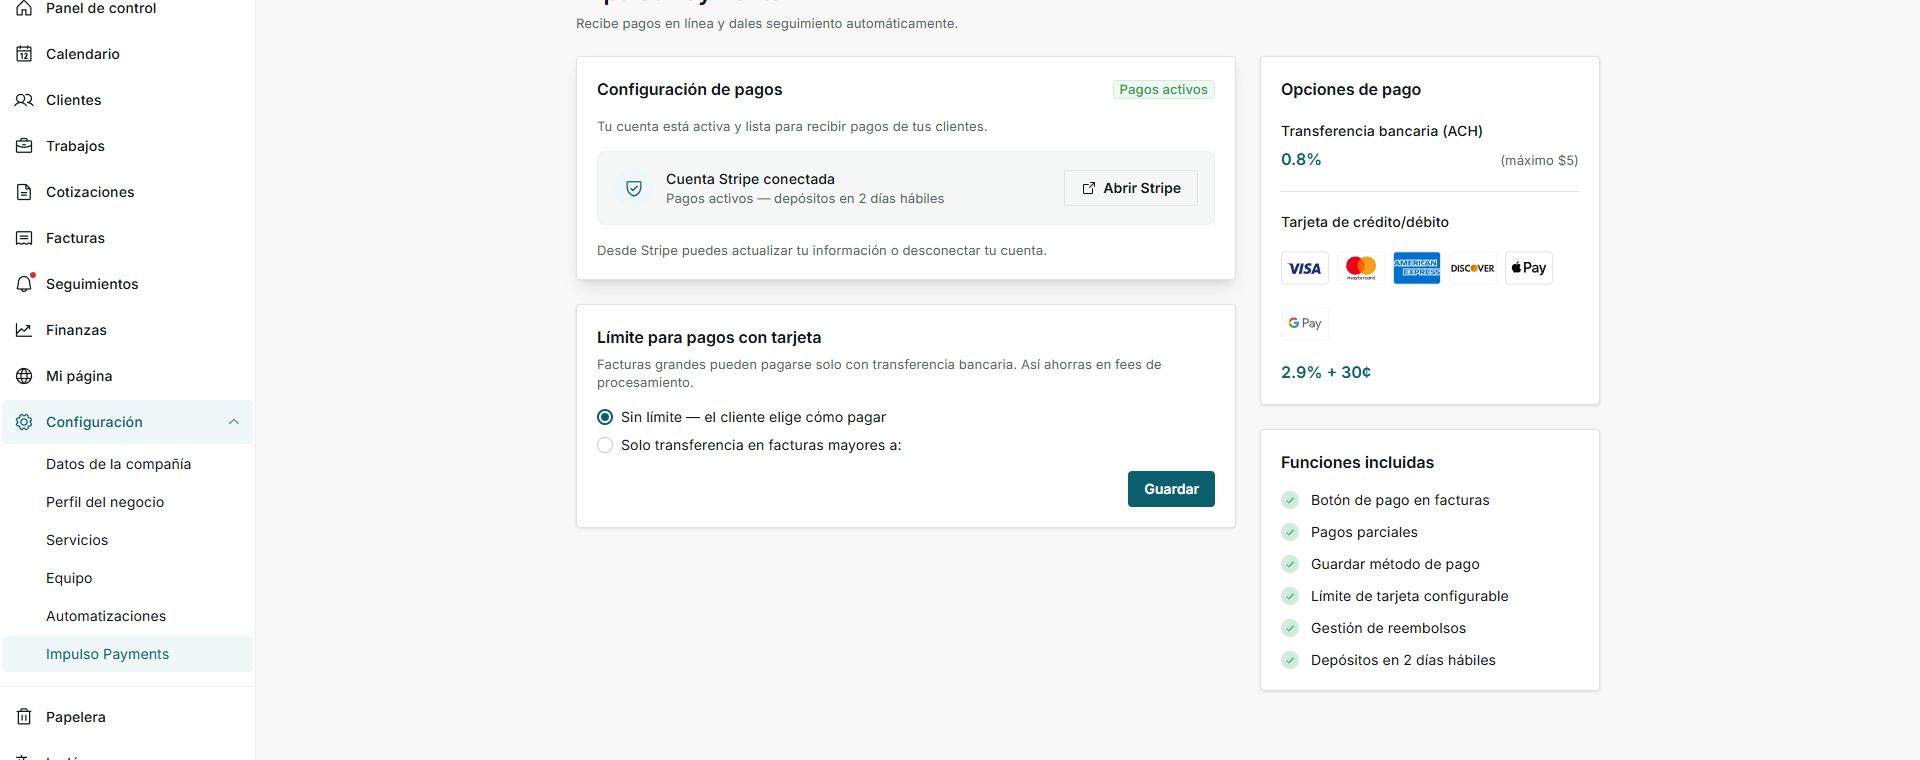Screen dimensions: 1920x760
Task: Select Impulso Payments submenu item
Action: tap(127, 654)
